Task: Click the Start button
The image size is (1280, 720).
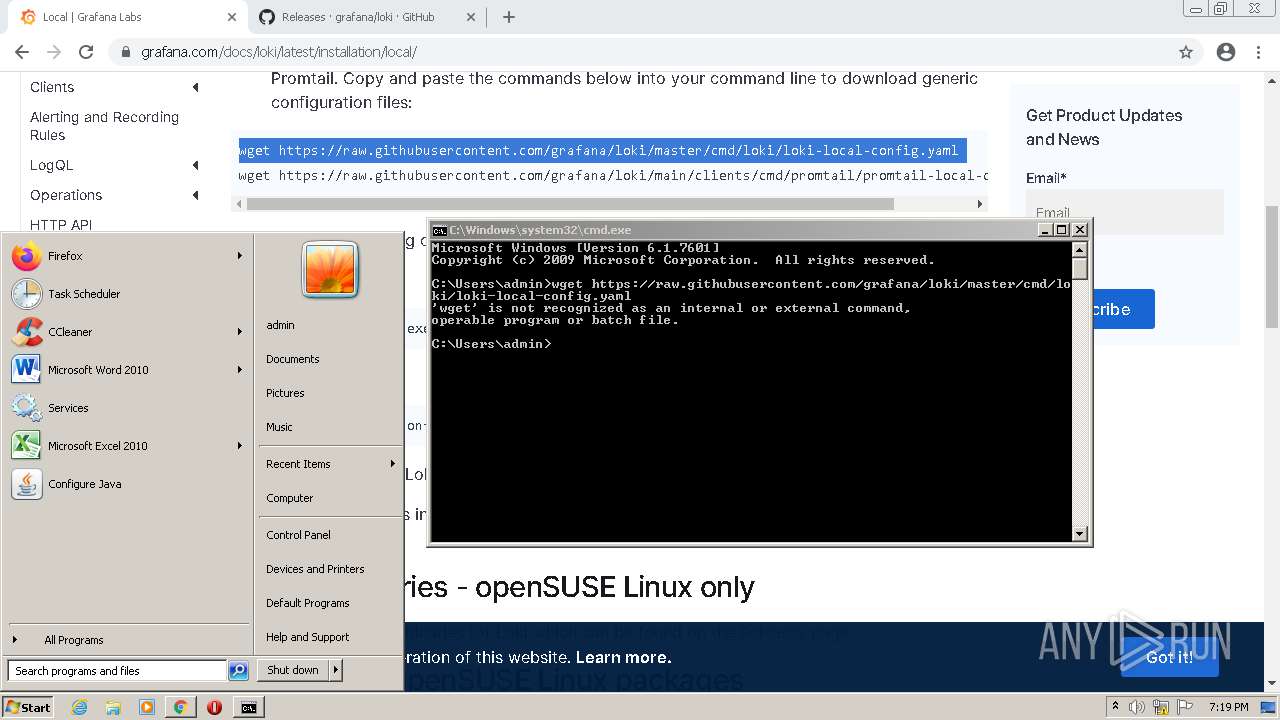Action: (x=28, y=707)
